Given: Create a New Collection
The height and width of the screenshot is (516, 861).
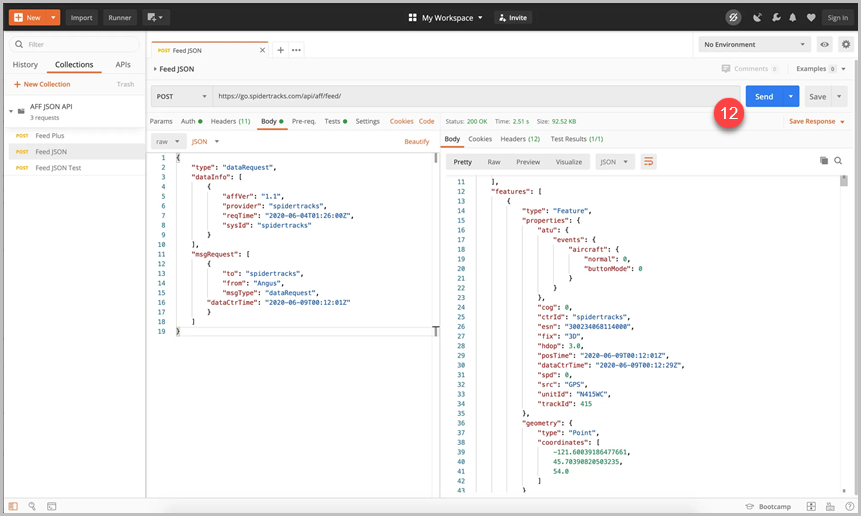Looking at the screenshot, I should (x=42, y=84).
